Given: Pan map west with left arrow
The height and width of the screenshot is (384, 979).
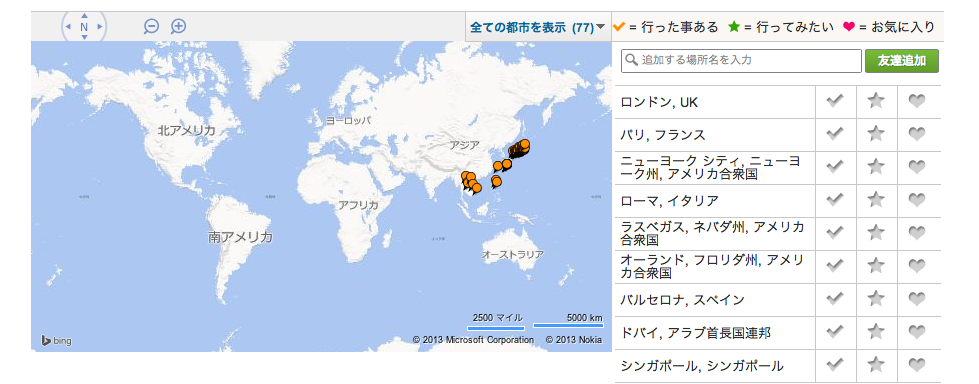Looking at the screenshot, I should pyautogui.click(x=68, y=27).
